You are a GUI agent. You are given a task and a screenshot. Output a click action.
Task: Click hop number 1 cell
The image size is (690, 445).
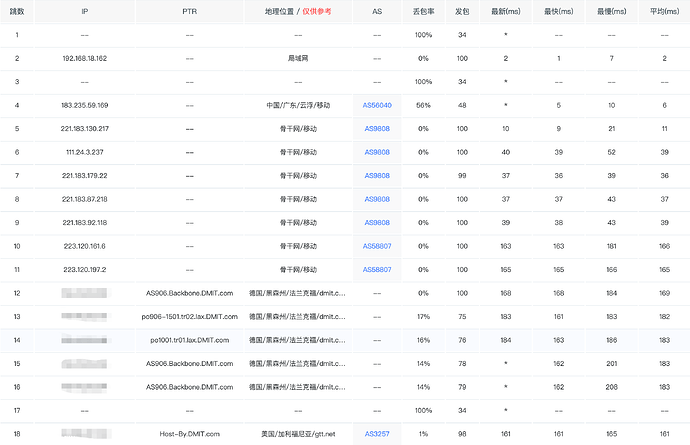tap(17, 35)
